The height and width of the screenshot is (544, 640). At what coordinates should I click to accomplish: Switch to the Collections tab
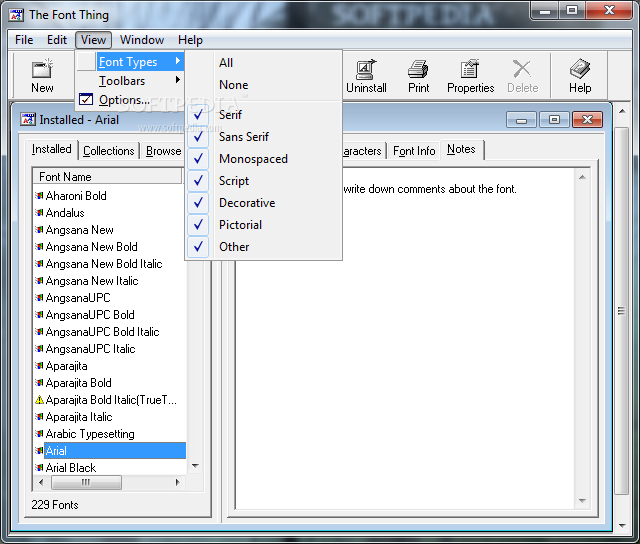[x=109, y=151]
